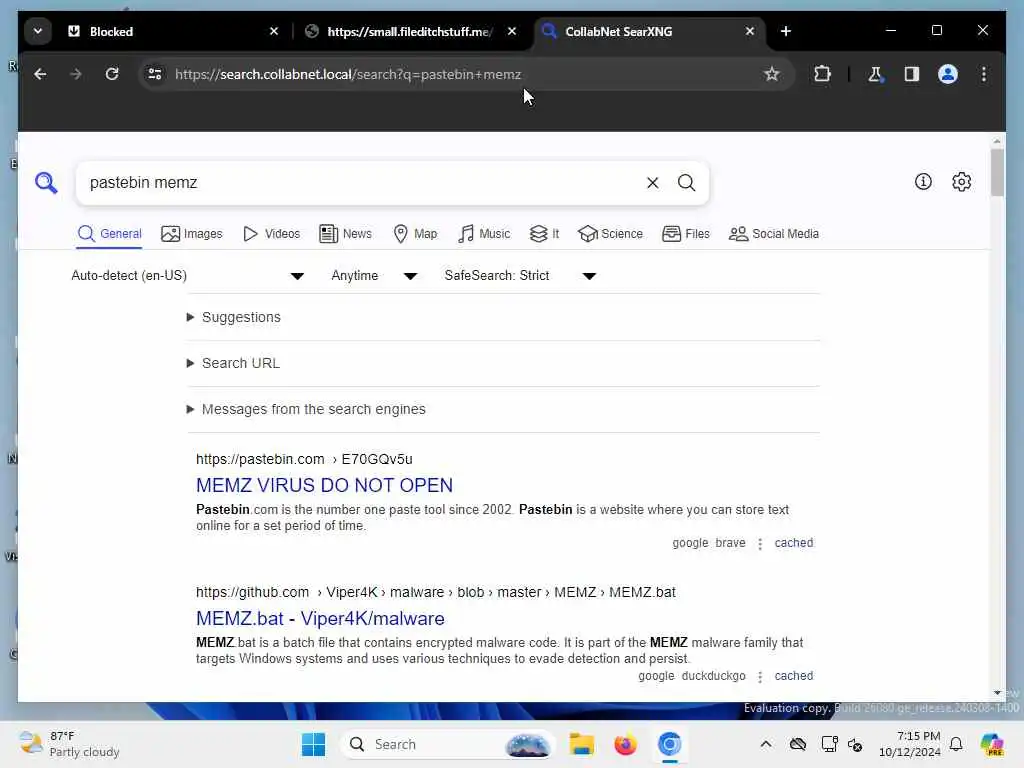The height and width of the screenshot is (768, 1024).
Task: Click the scrollbar down arrow
Action: pos(997,693)
